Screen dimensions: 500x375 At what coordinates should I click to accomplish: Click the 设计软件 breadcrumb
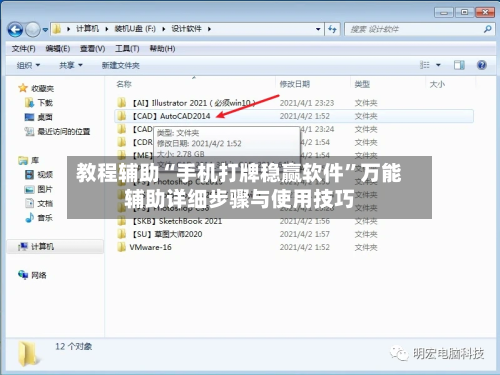(186, 29)
